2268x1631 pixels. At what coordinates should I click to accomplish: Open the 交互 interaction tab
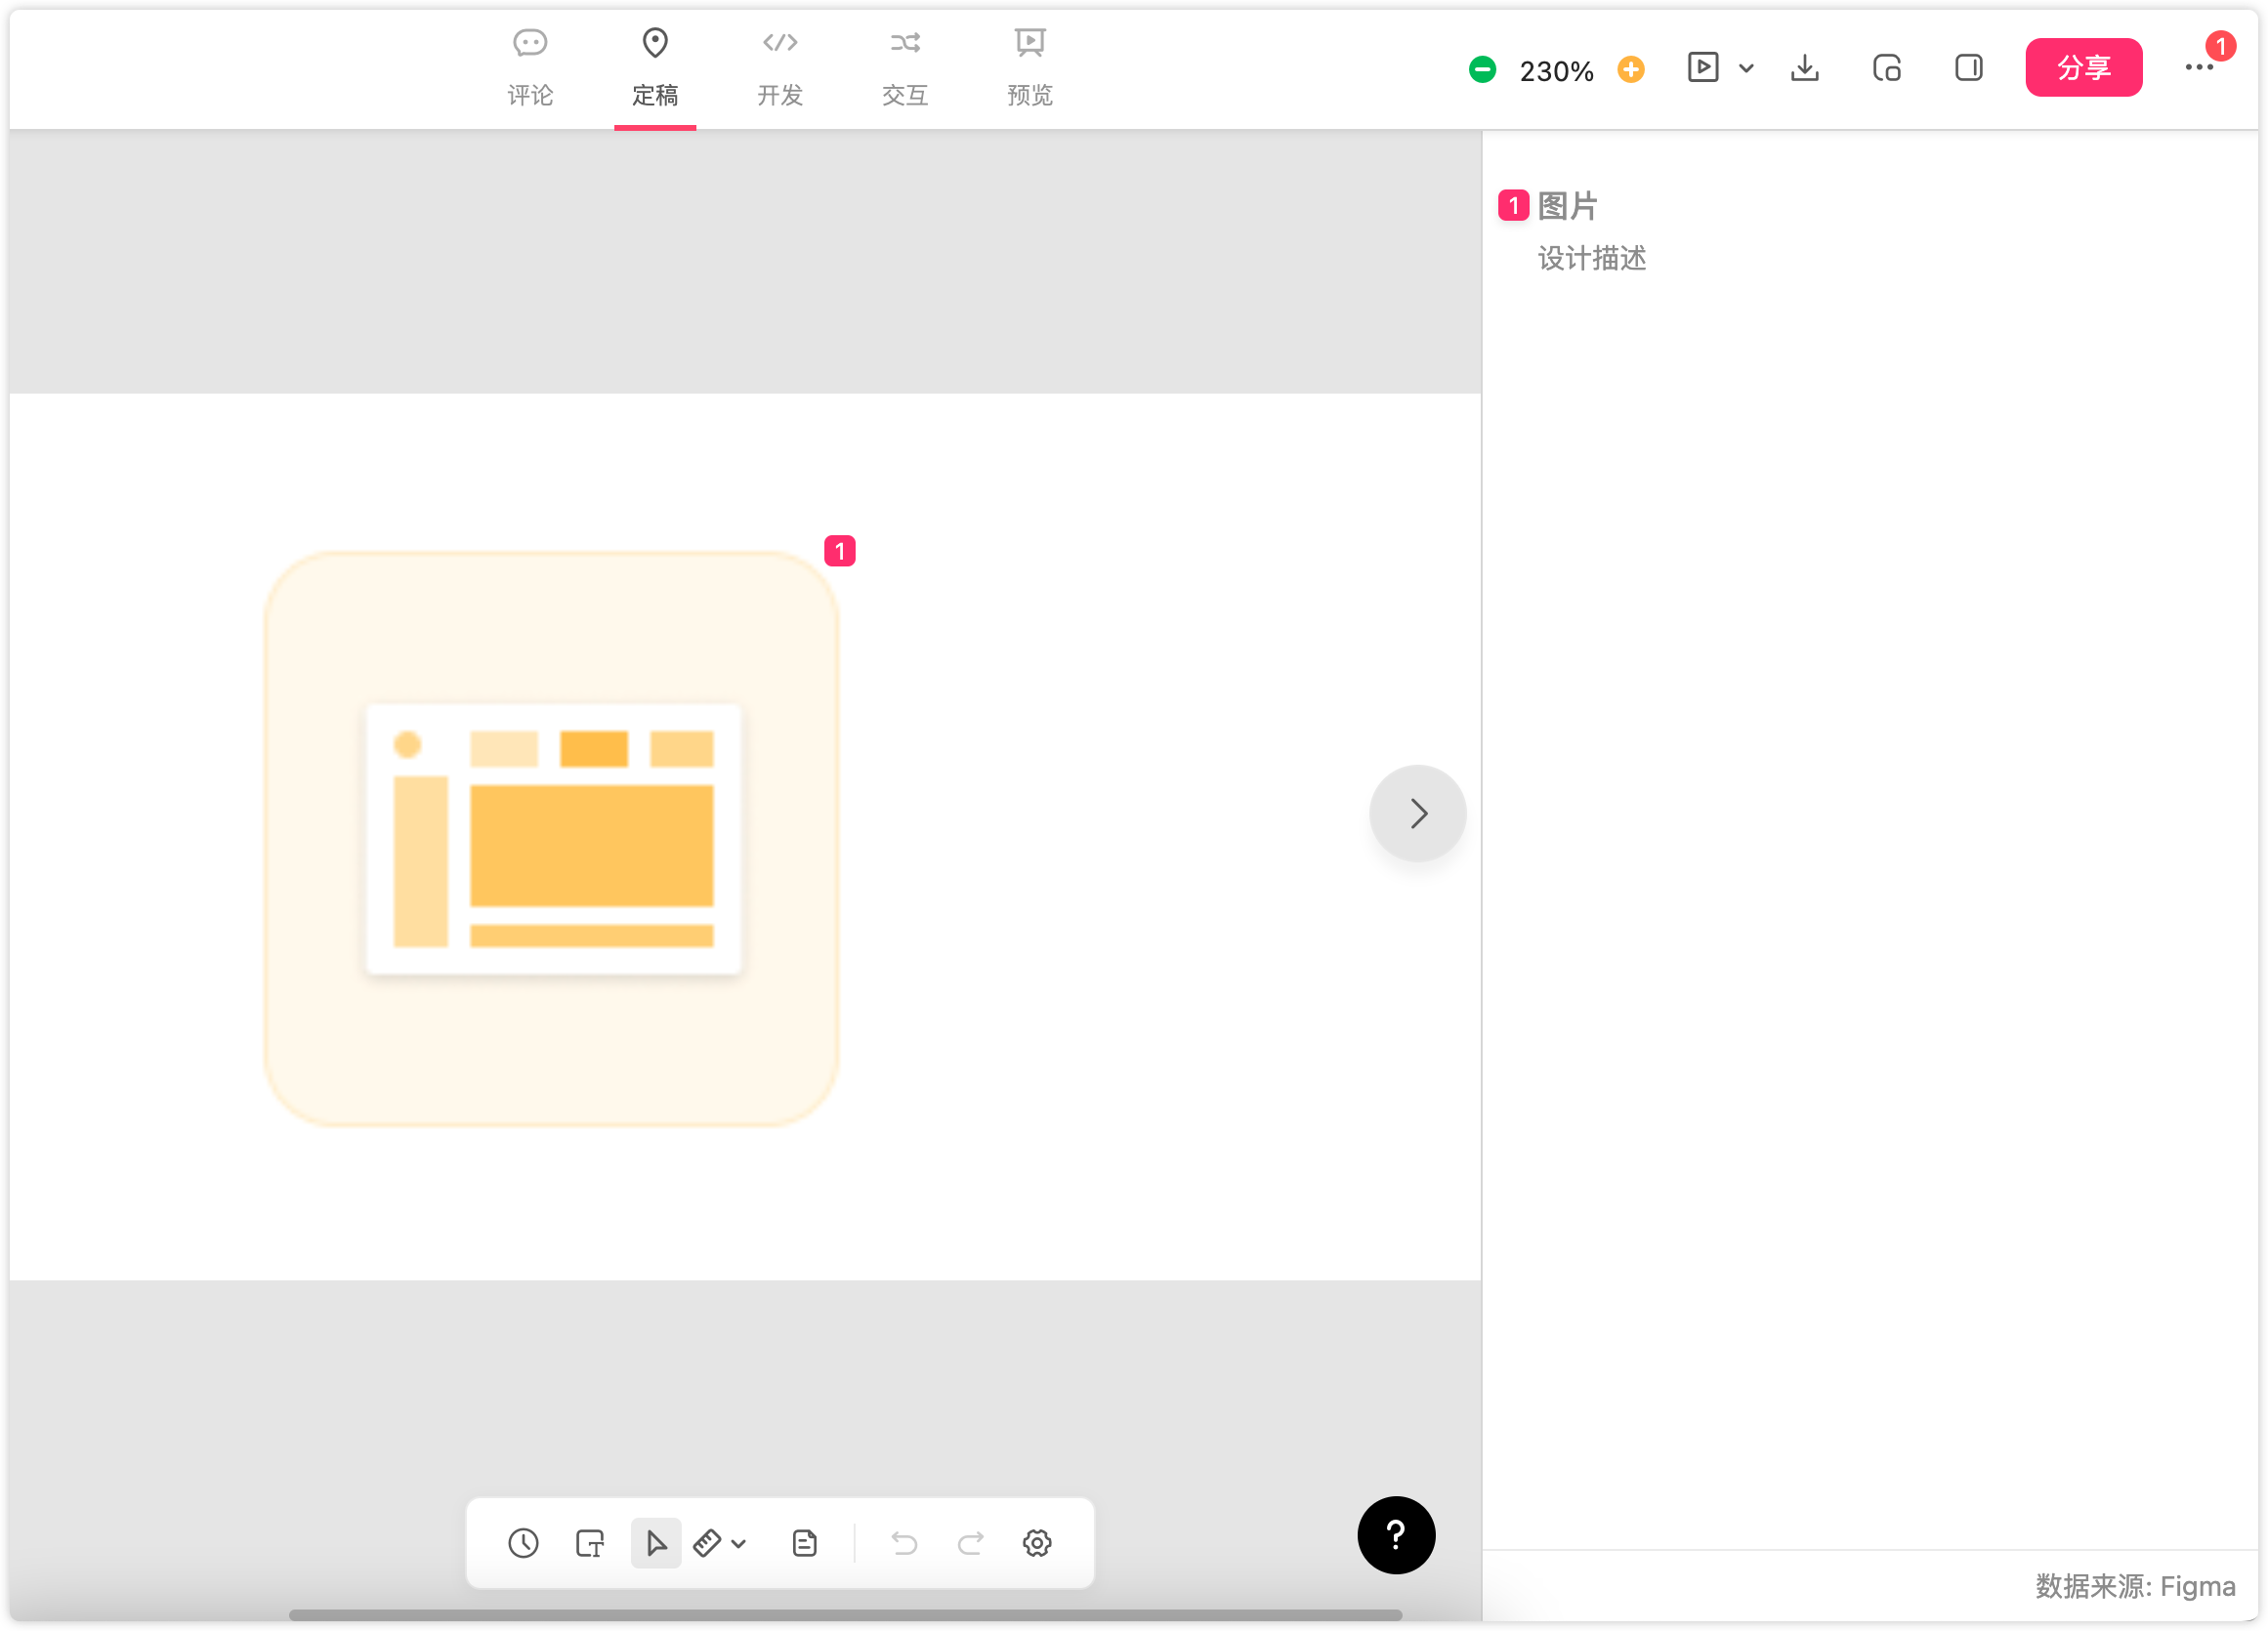click(x=904, y=67)
